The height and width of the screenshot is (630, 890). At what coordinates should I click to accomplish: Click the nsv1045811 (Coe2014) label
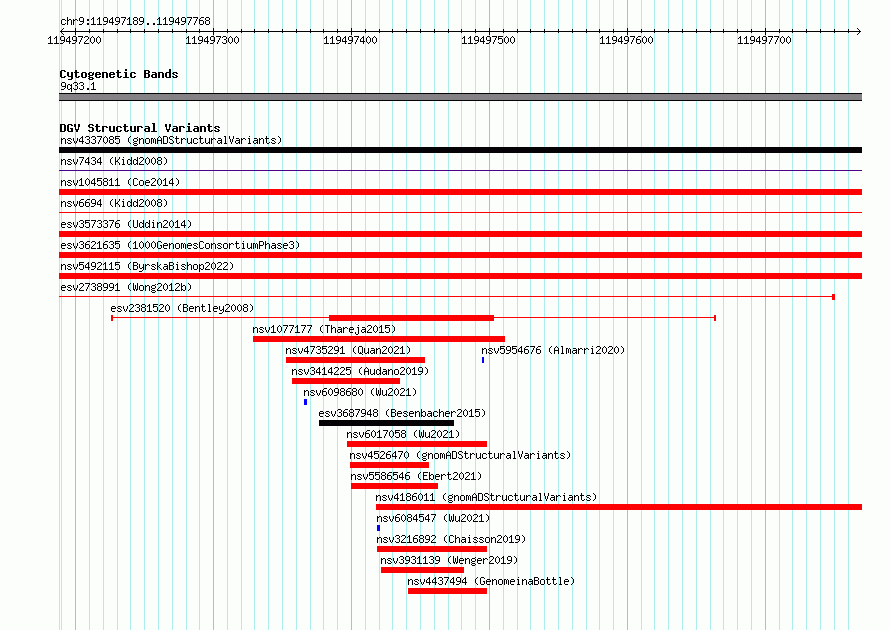[x=120, y=182]
